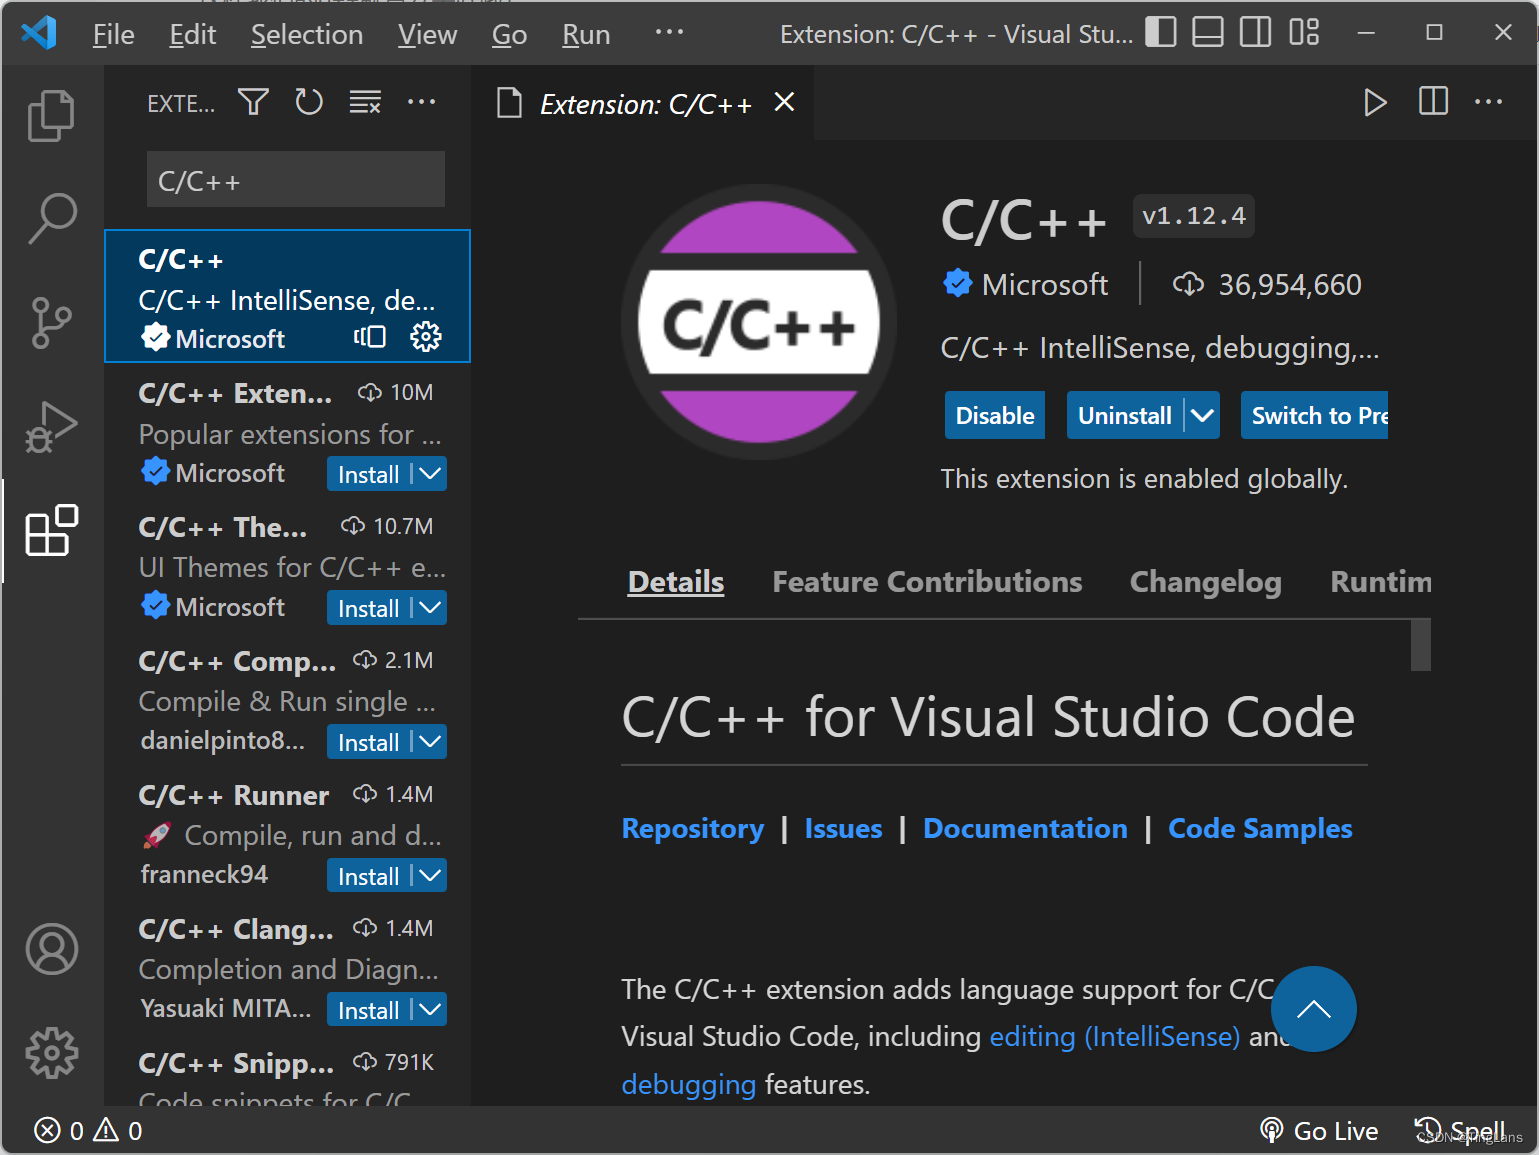Open the Source Control view
The image size is (1539, 1155).
pyautogui.click(x=51, y=323)
